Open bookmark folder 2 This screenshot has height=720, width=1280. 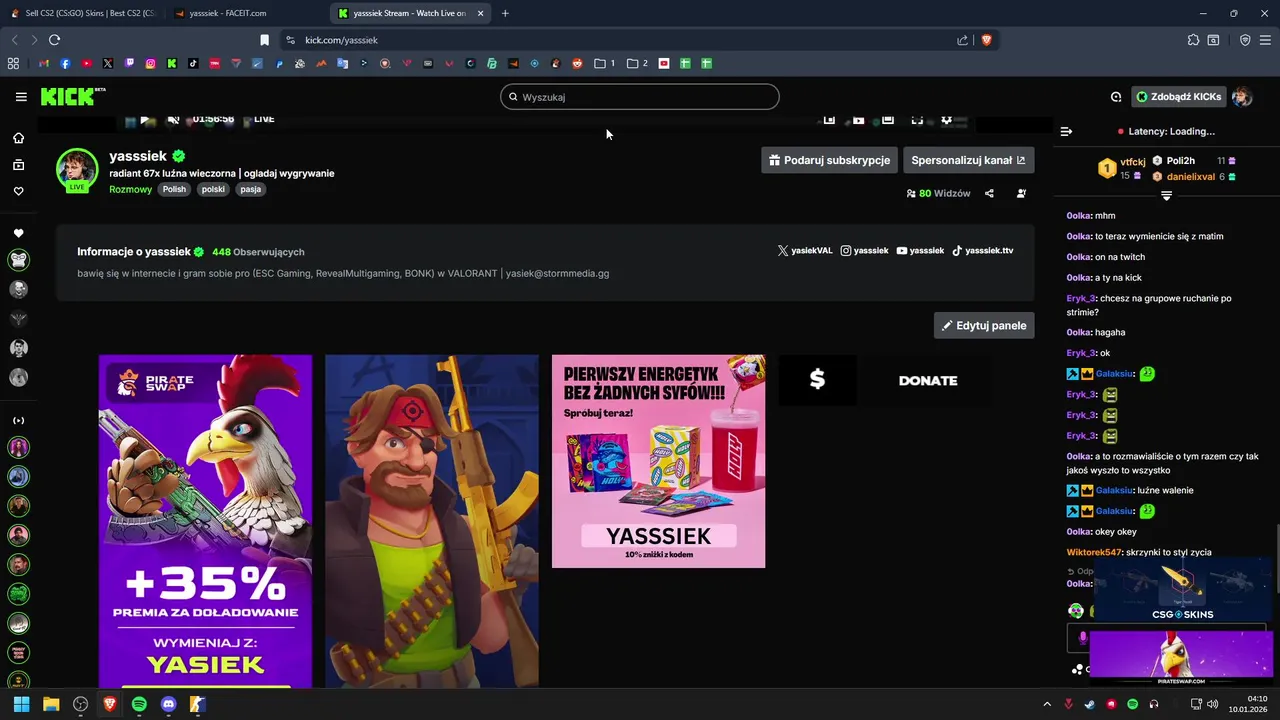click(x=637, y=63)
